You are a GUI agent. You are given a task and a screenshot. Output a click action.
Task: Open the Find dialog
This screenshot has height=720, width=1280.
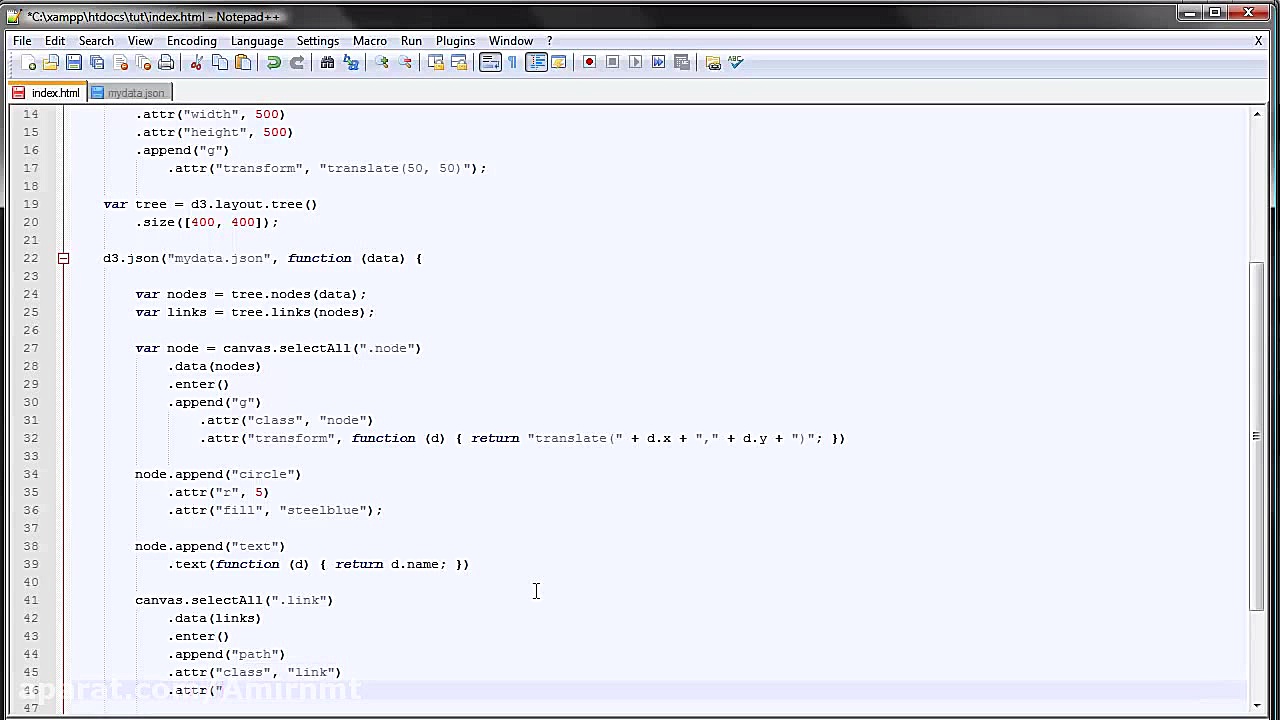pos(327,62)
